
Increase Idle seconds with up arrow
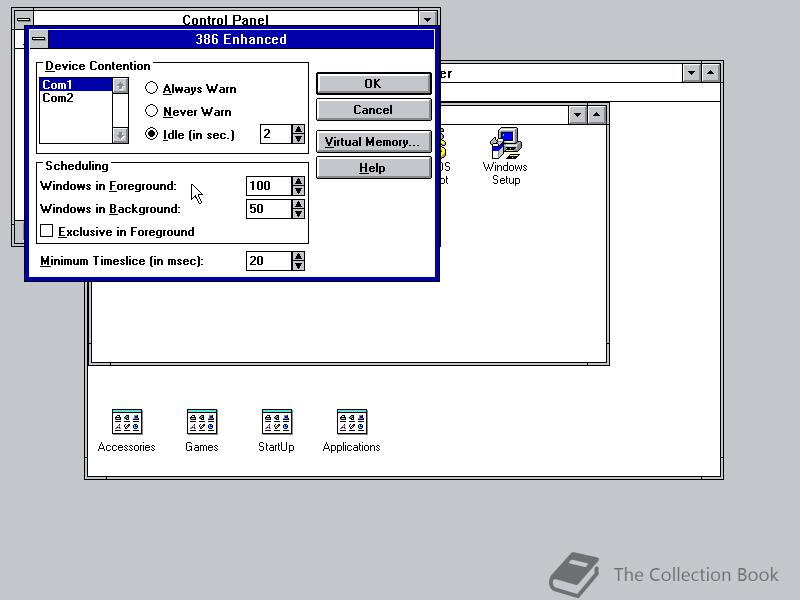[x=298, y=129]
